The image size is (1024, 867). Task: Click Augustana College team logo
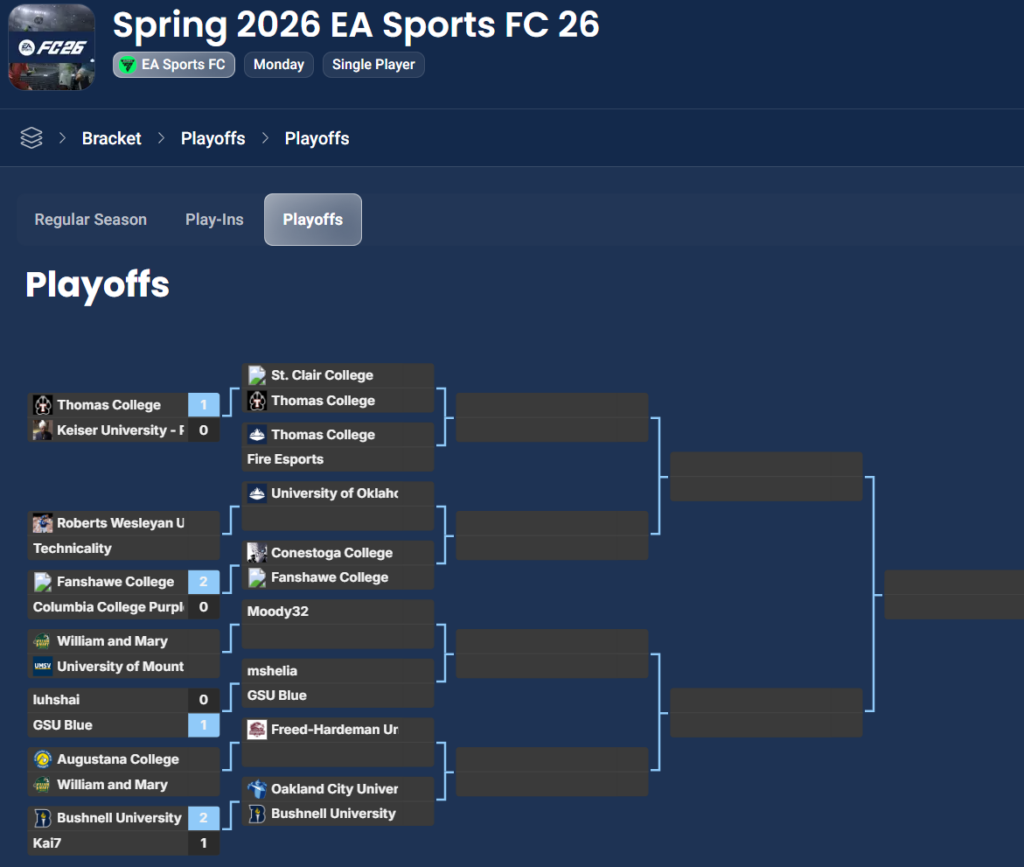coord(42,759)
